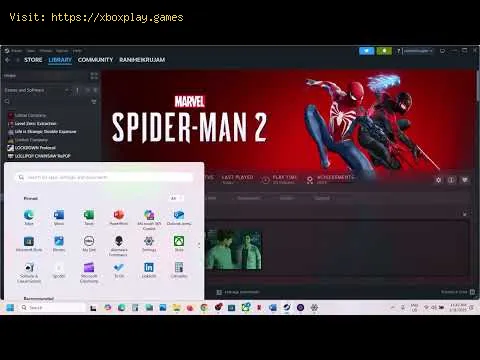
Task: Open PowerPoint from the Start menu
Action: coord(119,217)
